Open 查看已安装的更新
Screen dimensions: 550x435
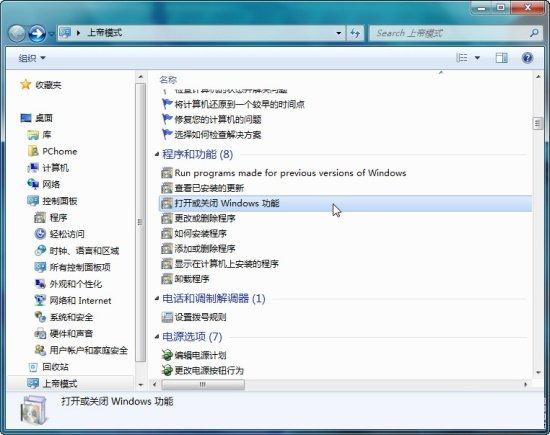point(209,188)
